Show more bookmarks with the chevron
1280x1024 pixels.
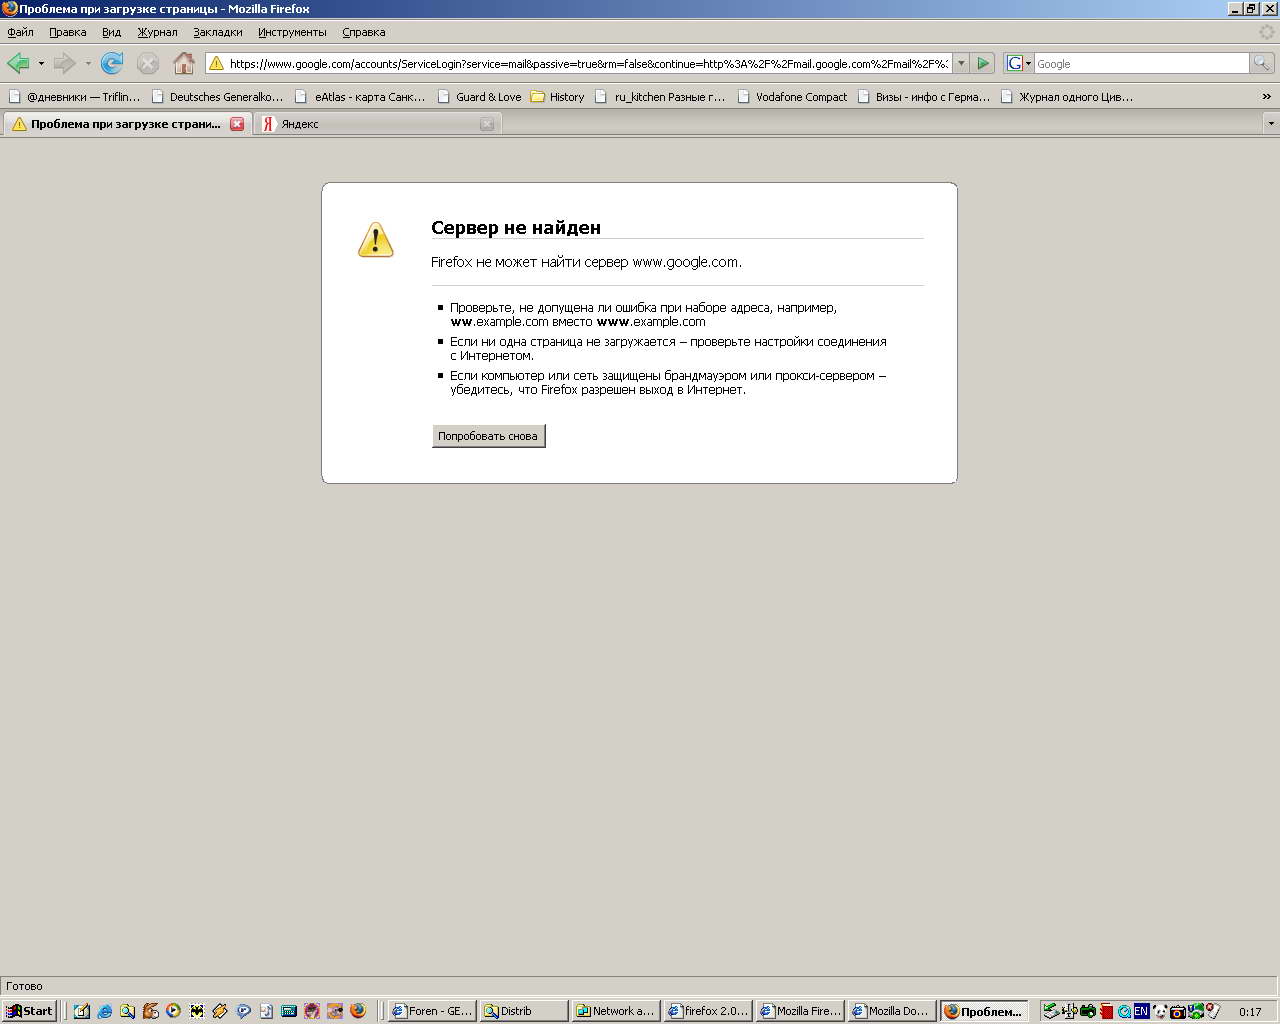point(1266,97)
